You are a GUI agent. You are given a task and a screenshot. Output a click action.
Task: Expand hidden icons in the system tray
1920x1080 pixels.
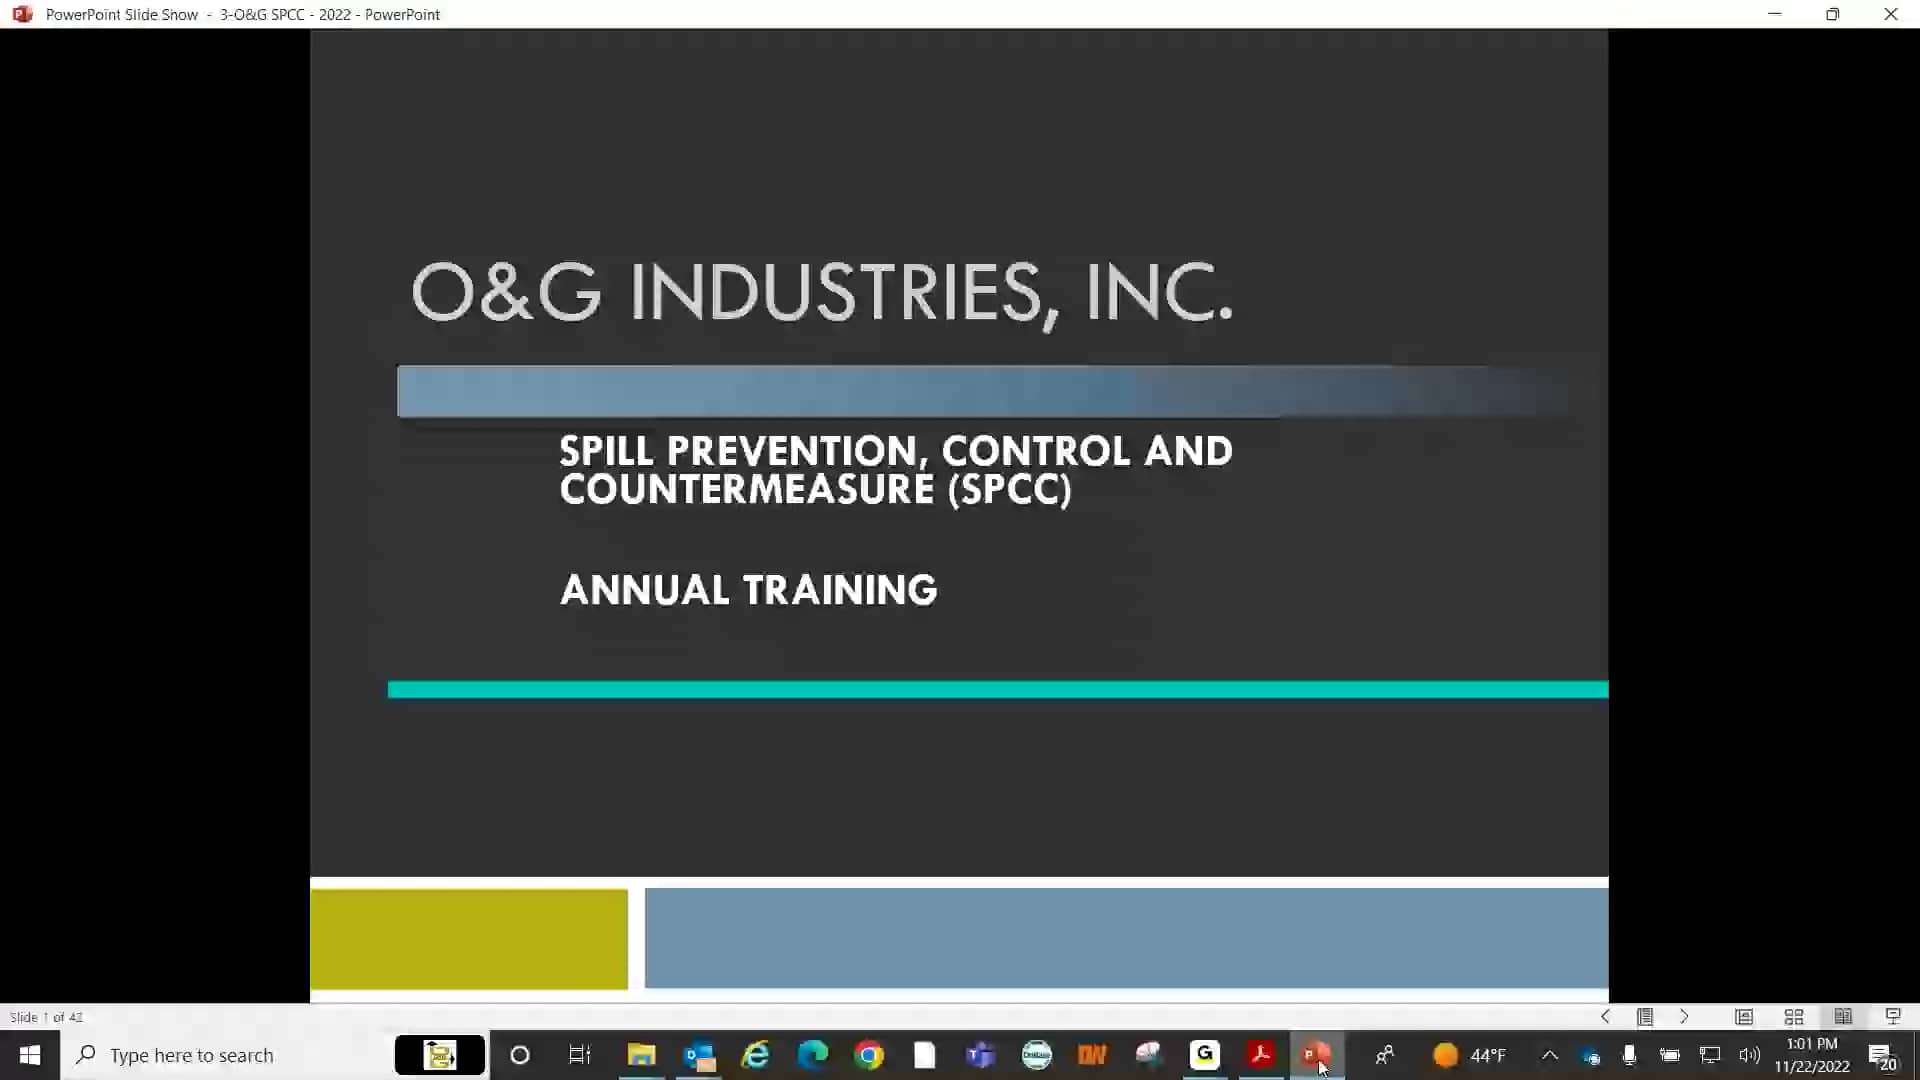1549,1055
